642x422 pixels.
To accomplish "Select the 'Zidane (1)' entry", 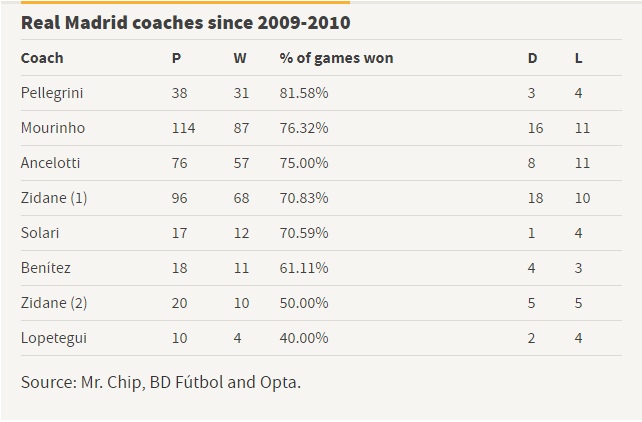I will pyautogui.click(x=54, y=198).
